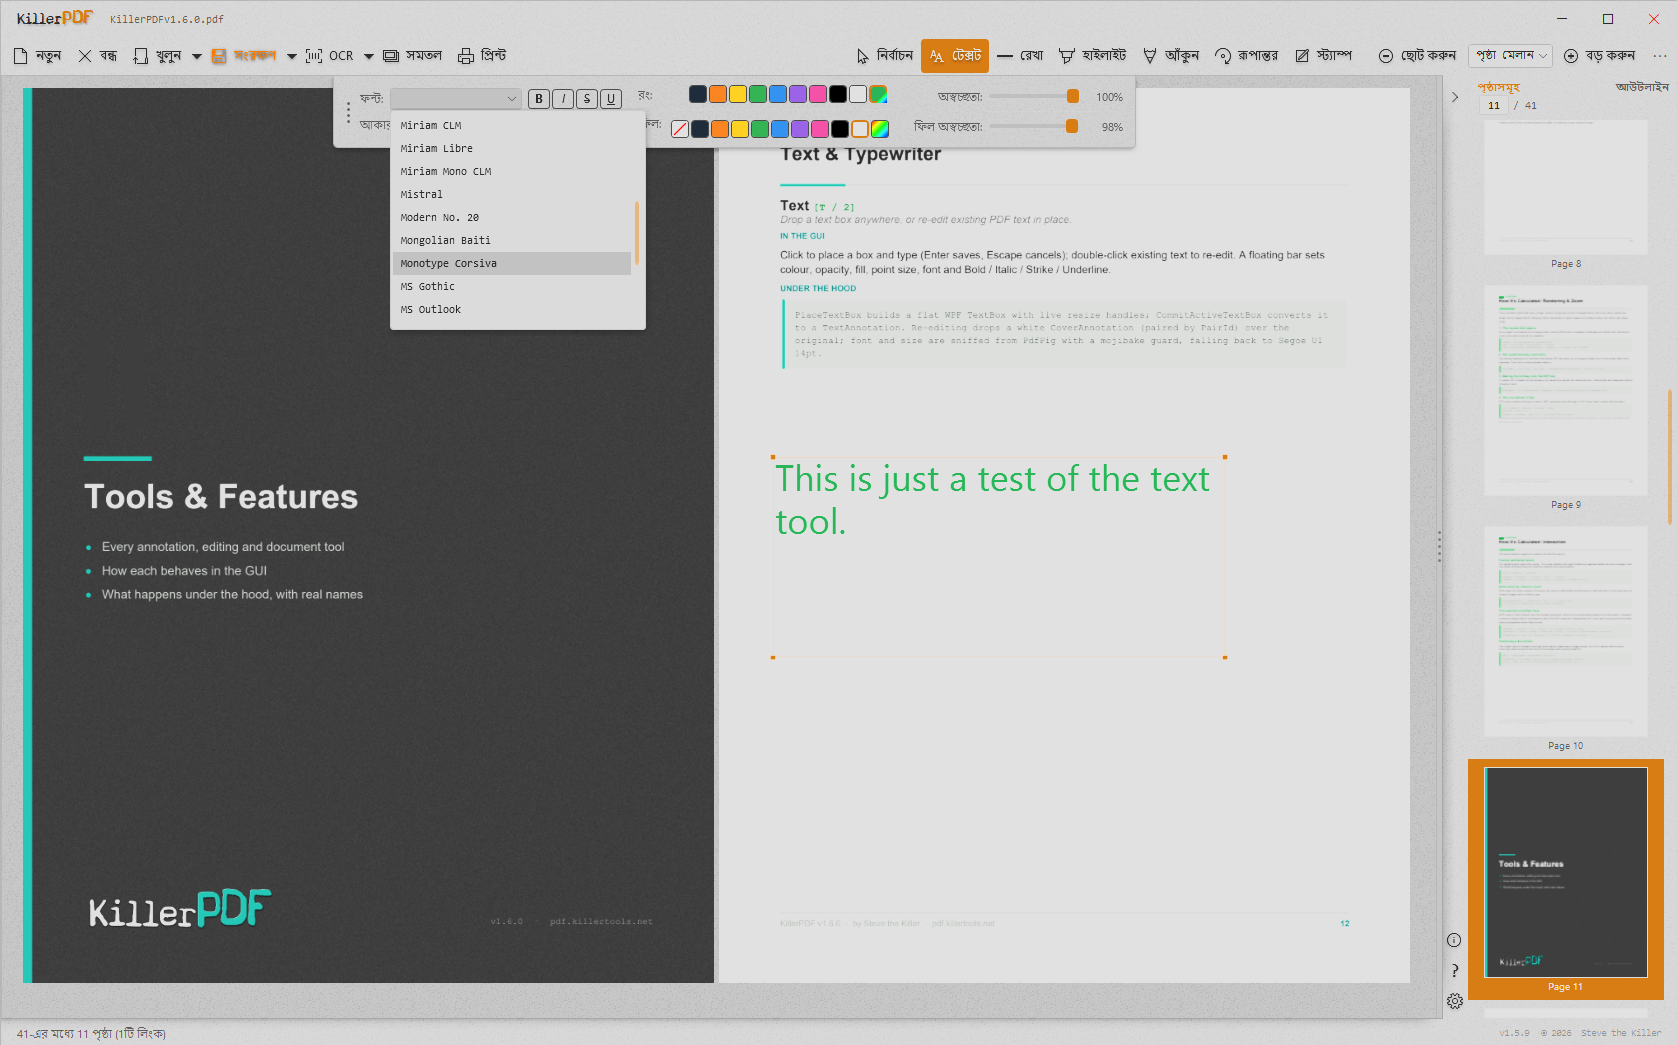Open help question mark icon
The image size is (1677, 1045).
pyautogui.click(x=1454, y=971)
